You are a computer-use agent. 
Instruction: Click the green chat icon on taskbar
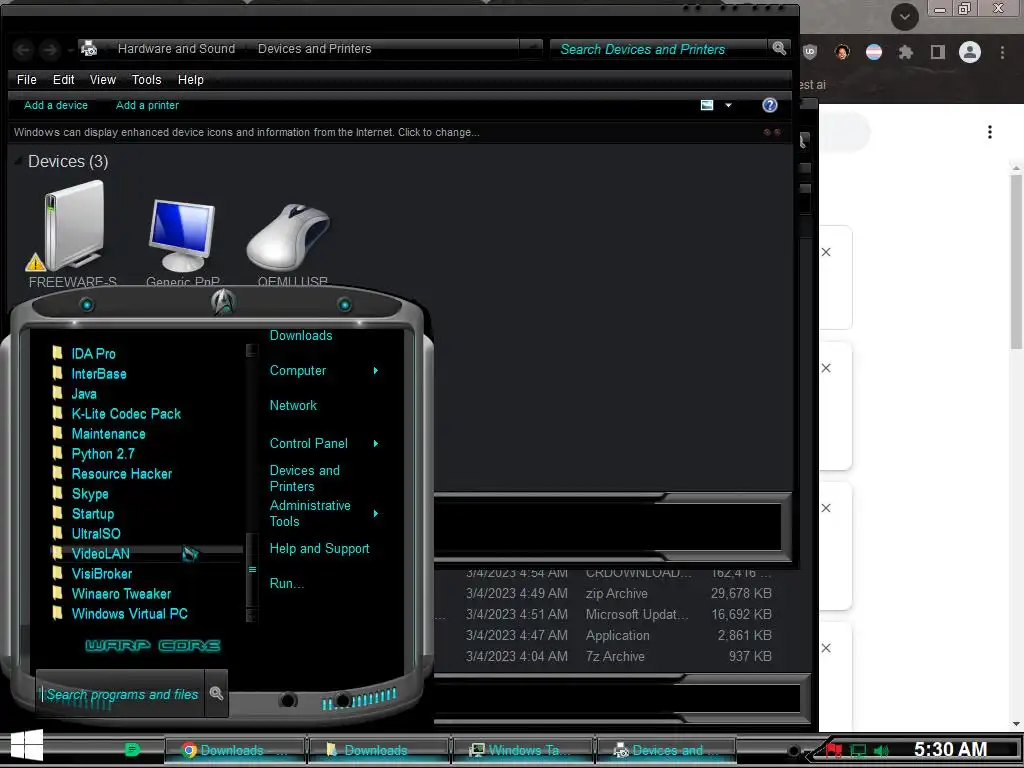(131, 749)
